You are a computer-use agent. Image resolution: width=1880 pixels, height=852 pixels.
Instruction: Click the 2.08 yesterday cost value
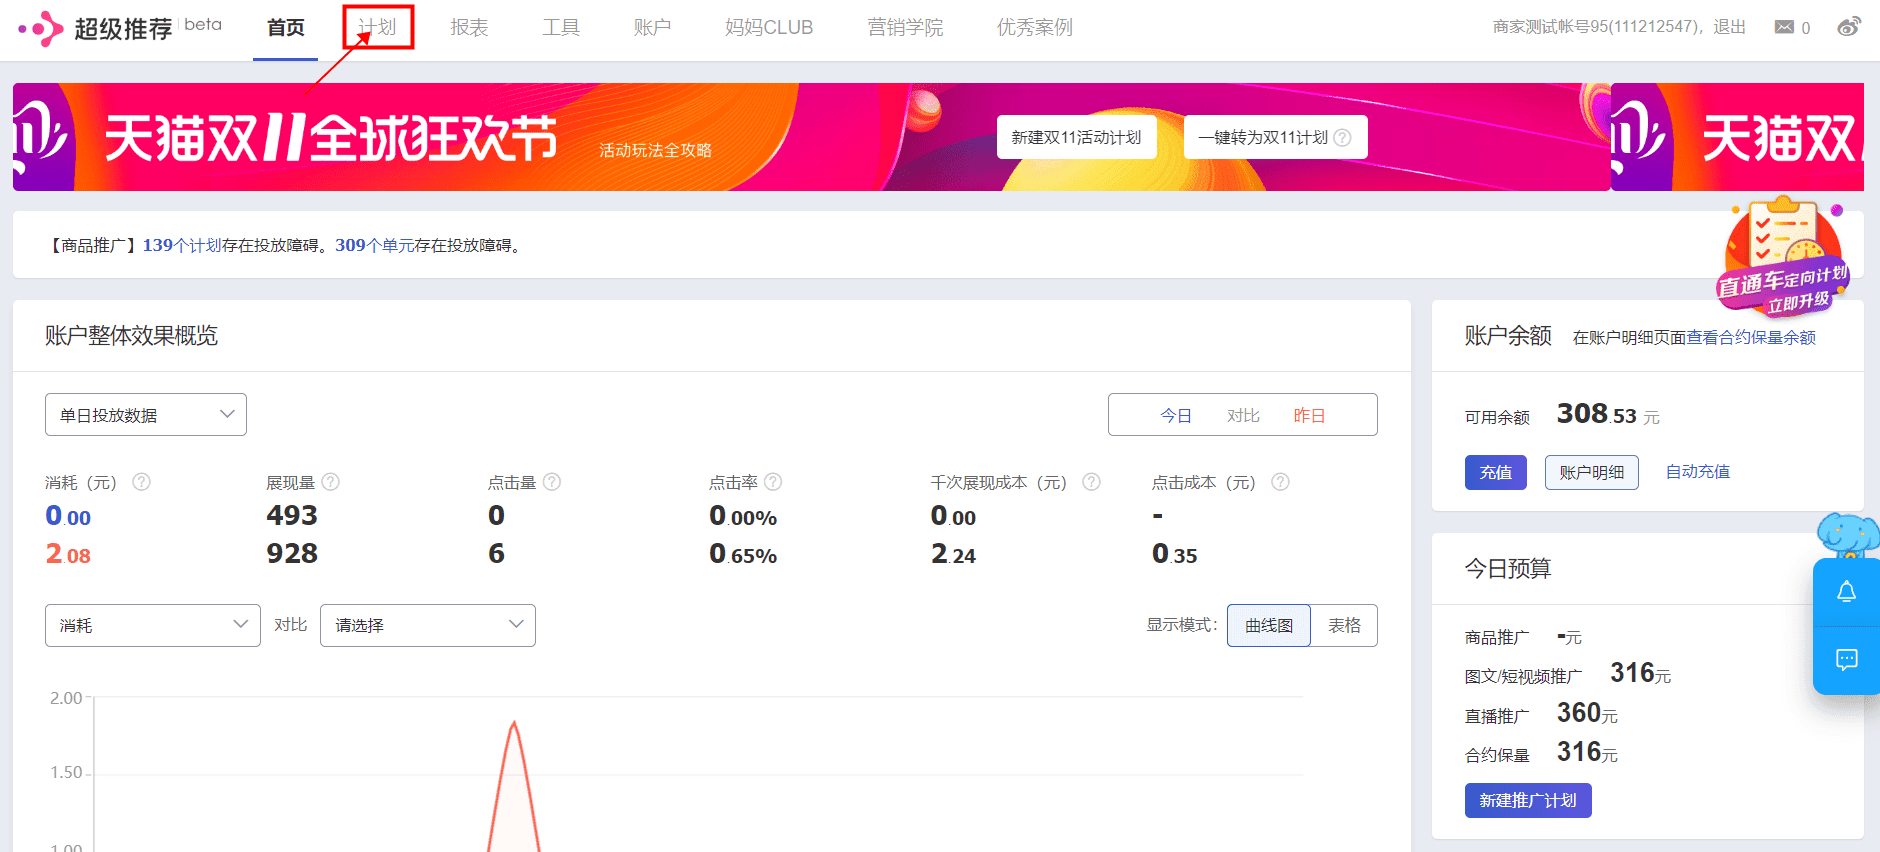click(x=68, y=554)
